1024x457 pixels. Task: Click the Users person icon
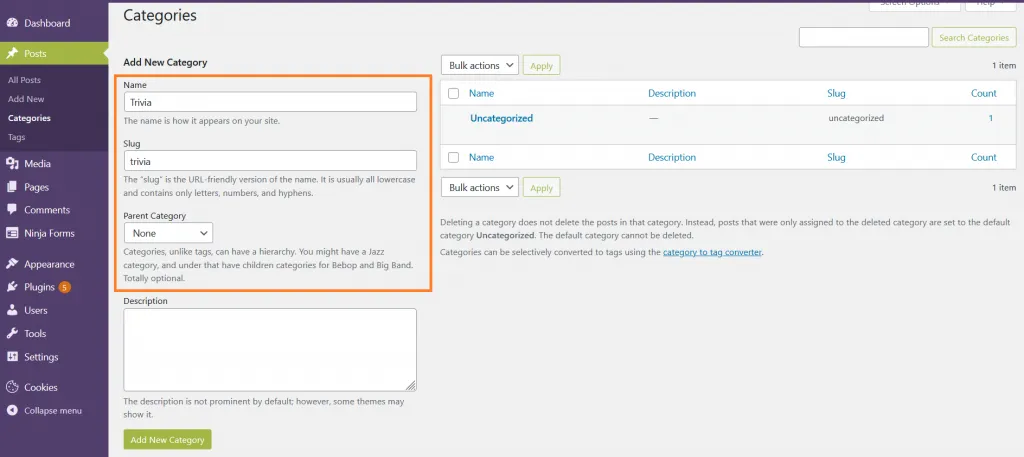coord(12,310)
